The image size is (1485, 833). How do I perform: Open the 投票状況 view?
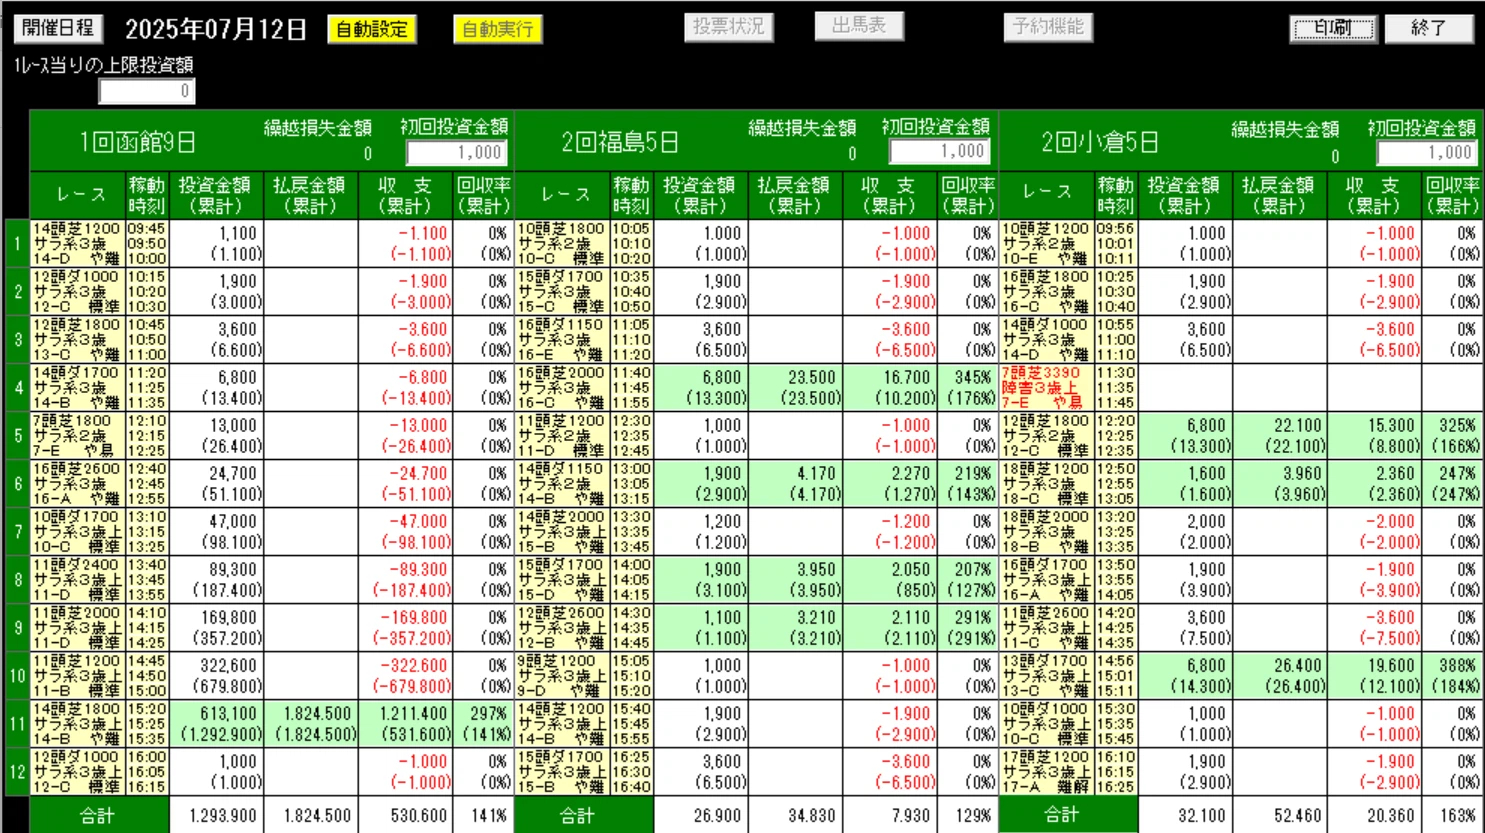pos(728,27)
